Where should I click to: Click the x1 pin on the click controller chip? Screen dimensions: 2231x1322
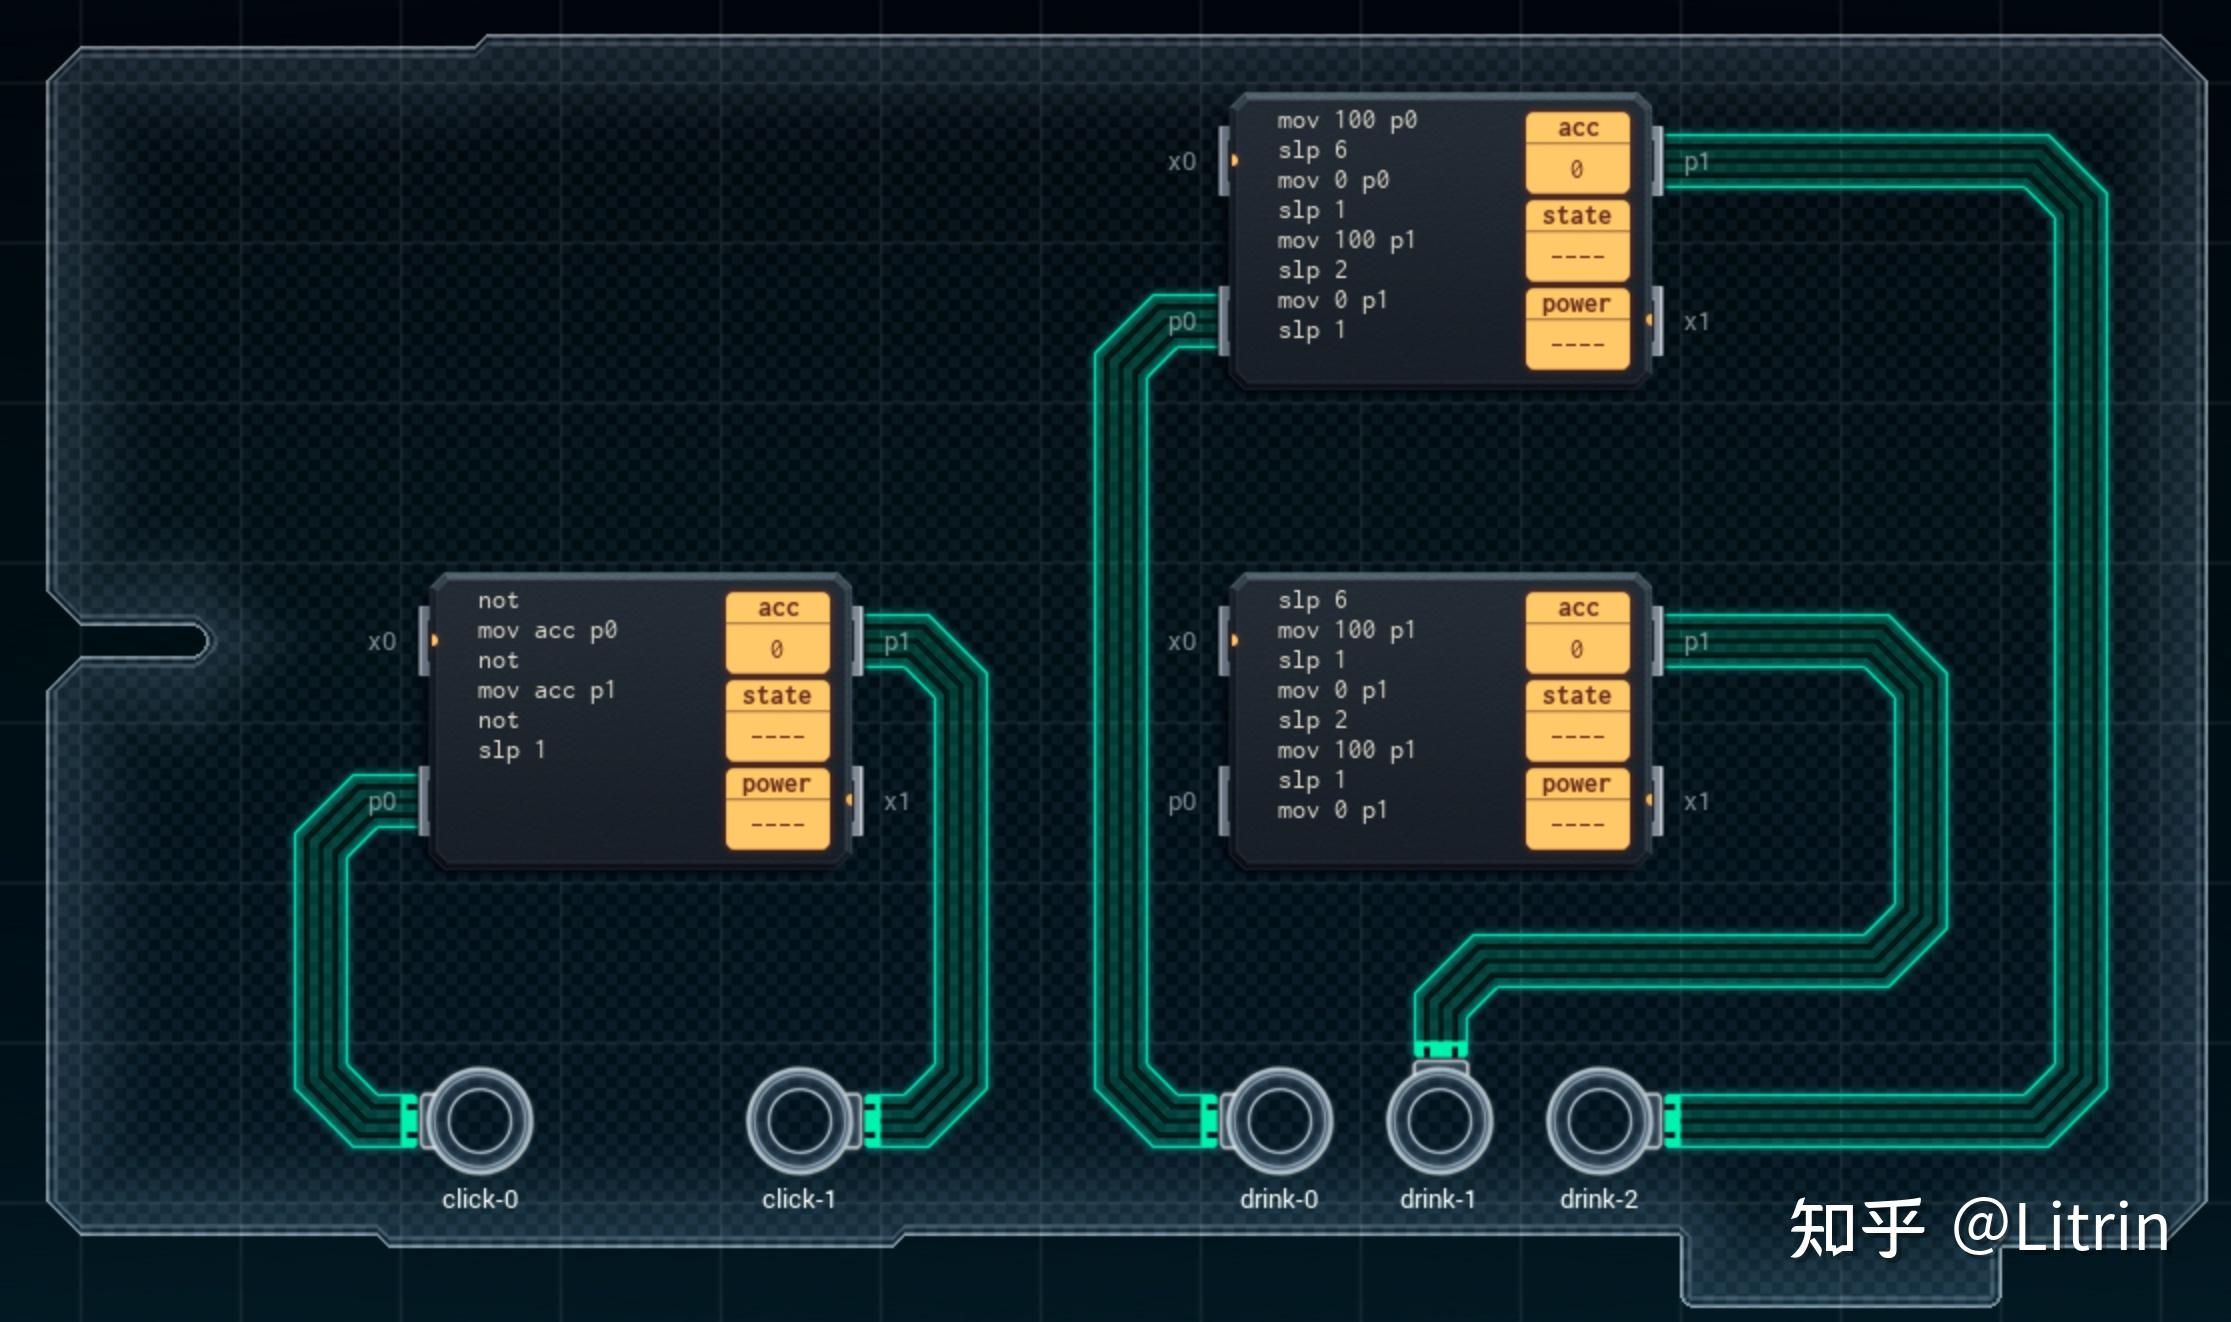(x=857, y=801)
